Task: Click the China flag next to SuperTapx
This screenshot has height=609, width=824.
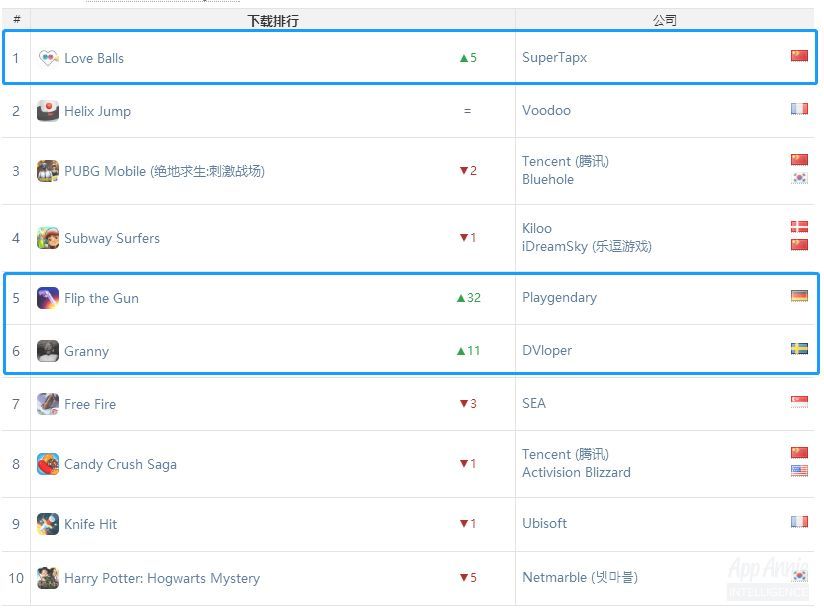Action: (x=799, y=56)
